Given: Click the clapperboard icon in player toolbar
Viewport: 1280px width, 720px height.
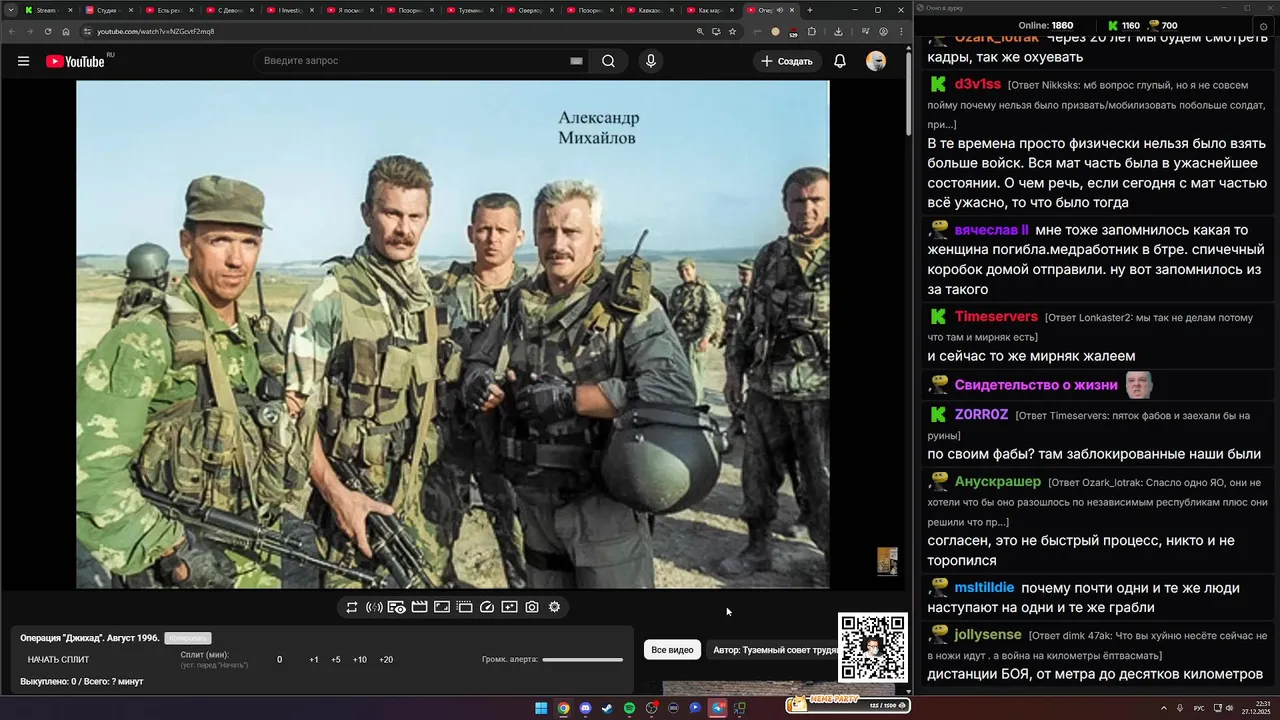Looking at the screenshot, I should pyautogui.click(x=419, y=607).
